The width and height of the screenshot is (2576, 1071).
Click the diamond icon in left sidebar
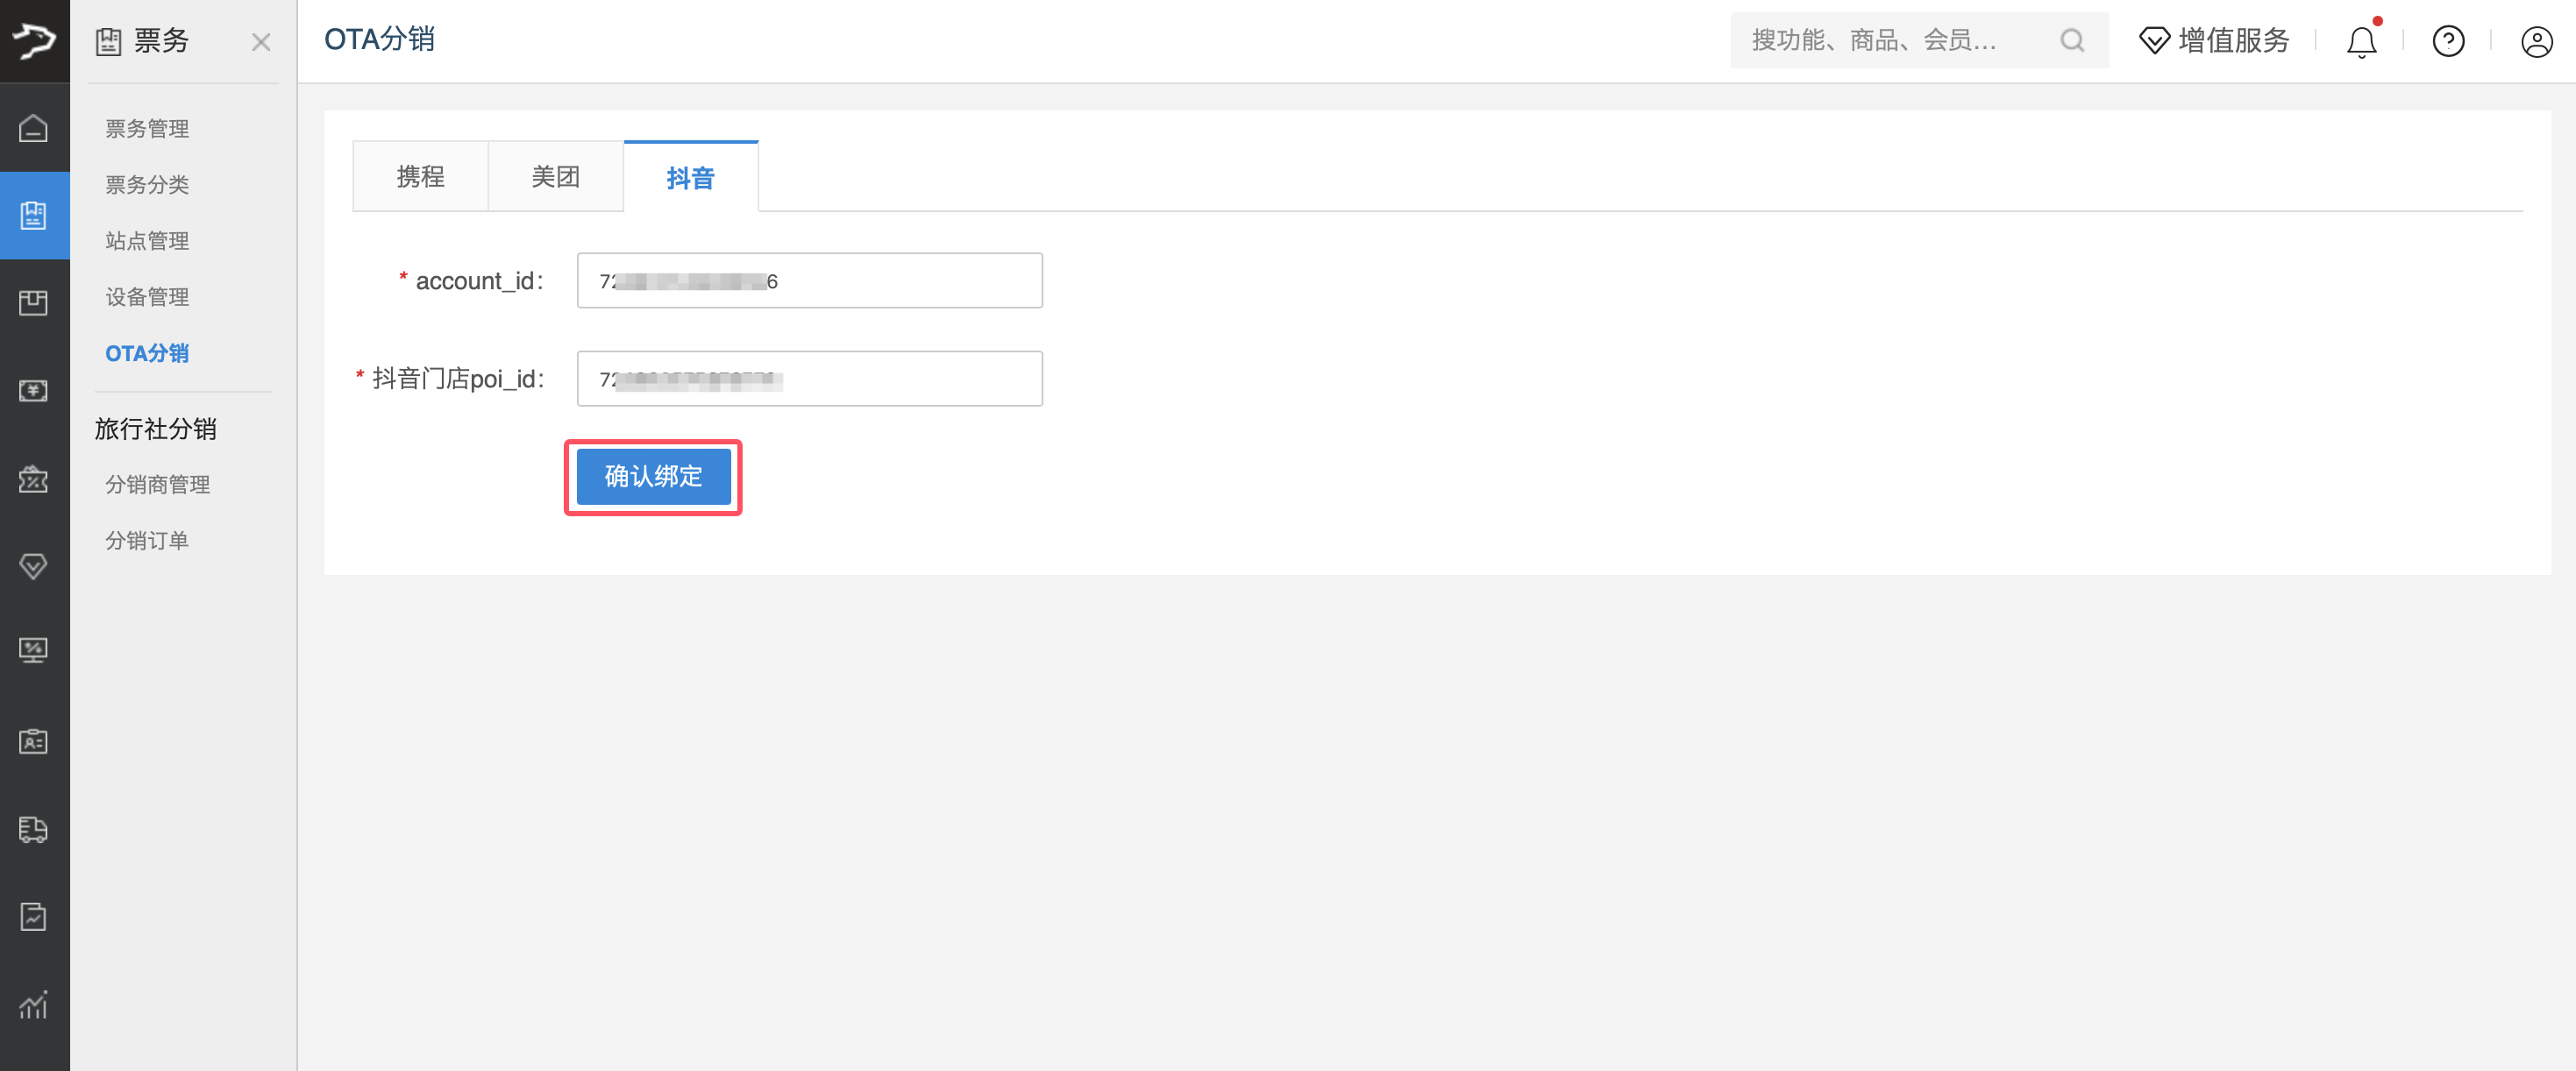(33, 566)
